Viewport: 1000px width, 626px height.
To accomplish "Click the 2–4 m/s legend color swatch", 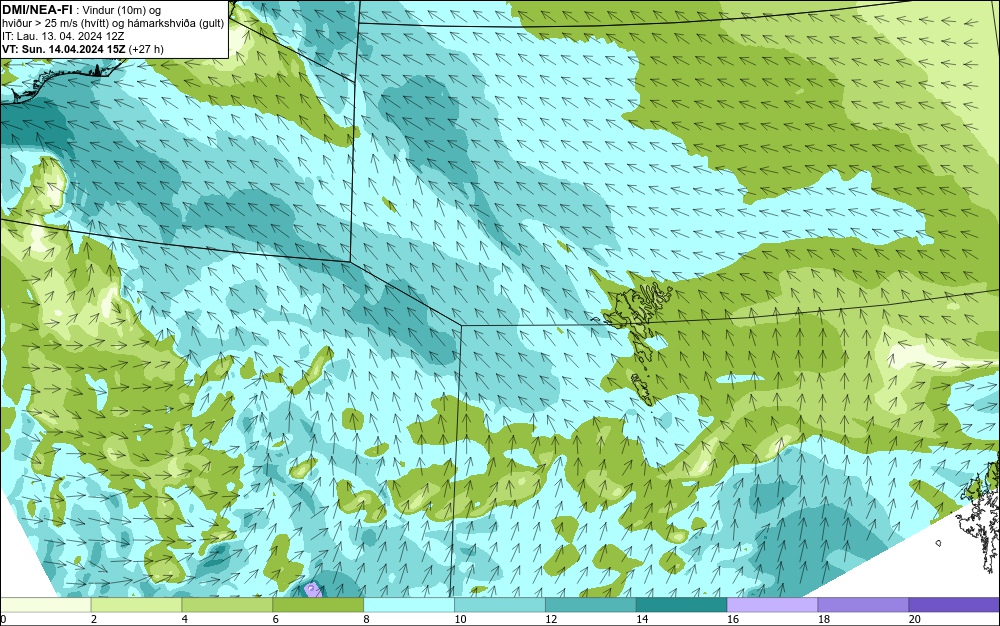I will coord(136,604).
